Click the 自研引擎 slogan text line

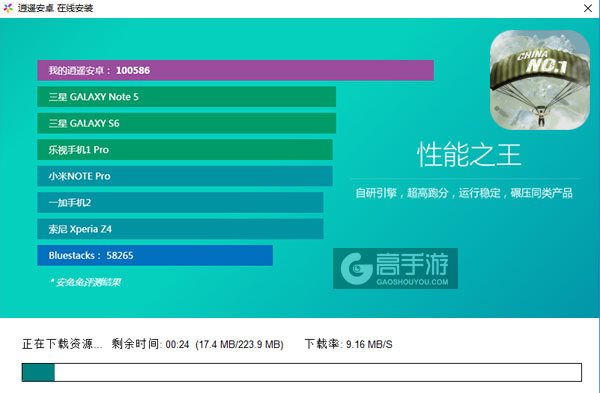[x=464, y=193]
